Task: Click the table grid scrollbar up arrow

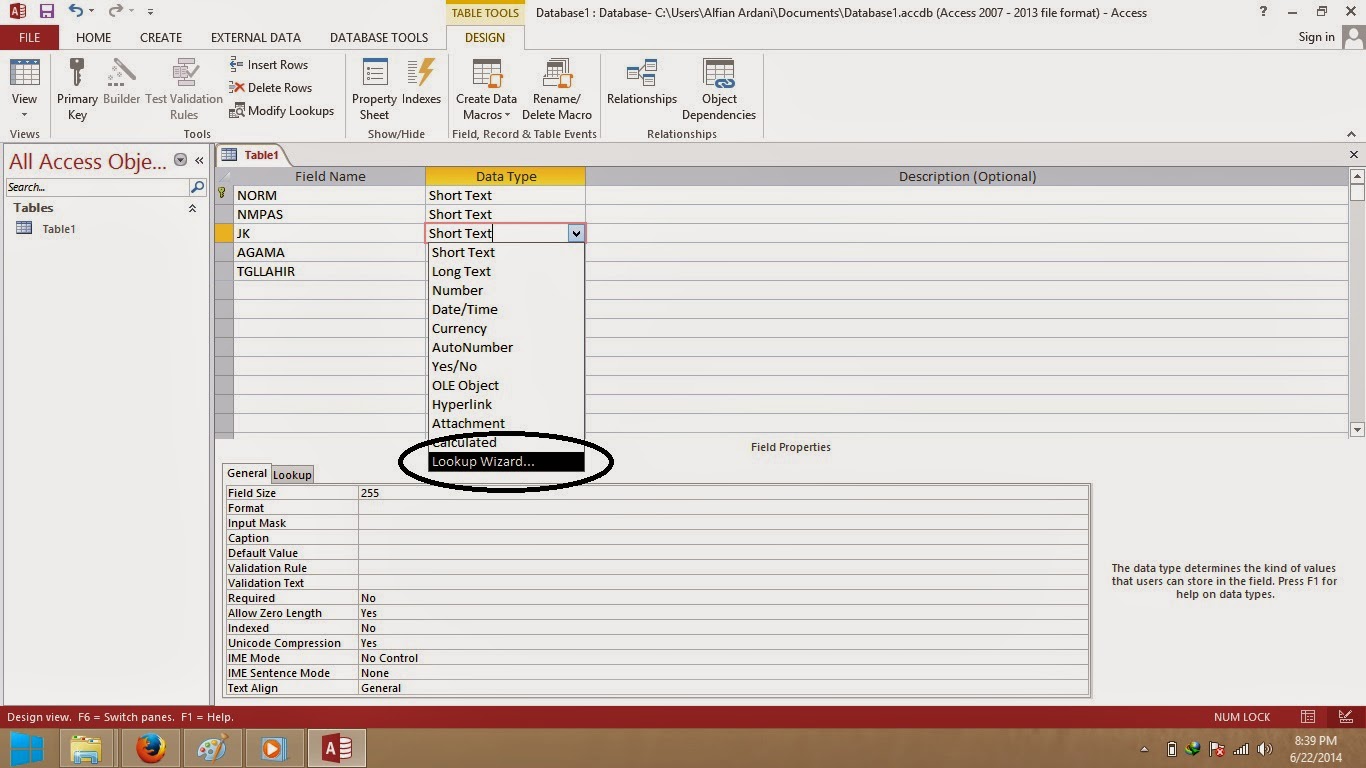Action: click(x=1357, y=176)
